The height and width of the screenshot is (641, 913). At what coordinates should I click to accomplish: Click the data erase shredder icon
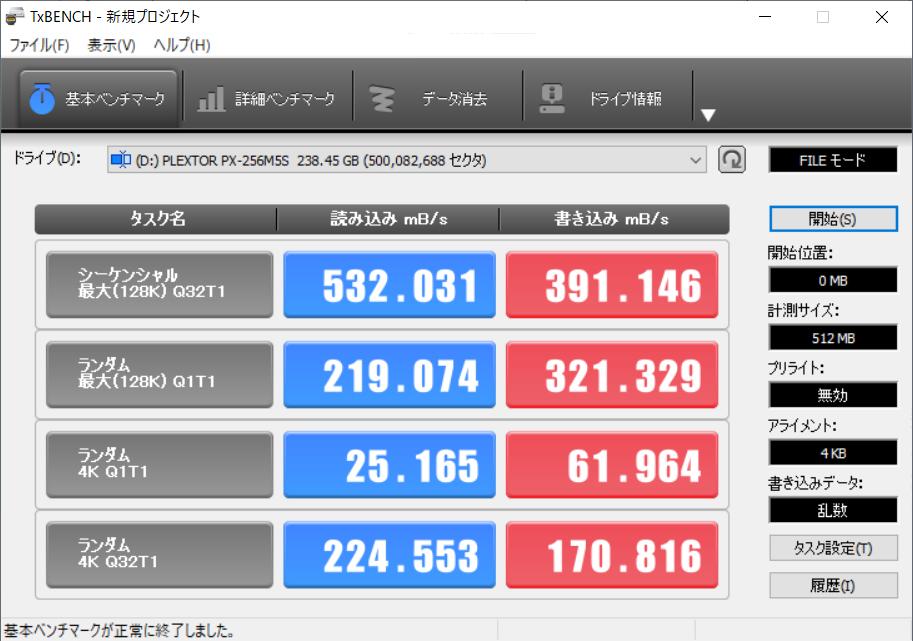(380, 99)
